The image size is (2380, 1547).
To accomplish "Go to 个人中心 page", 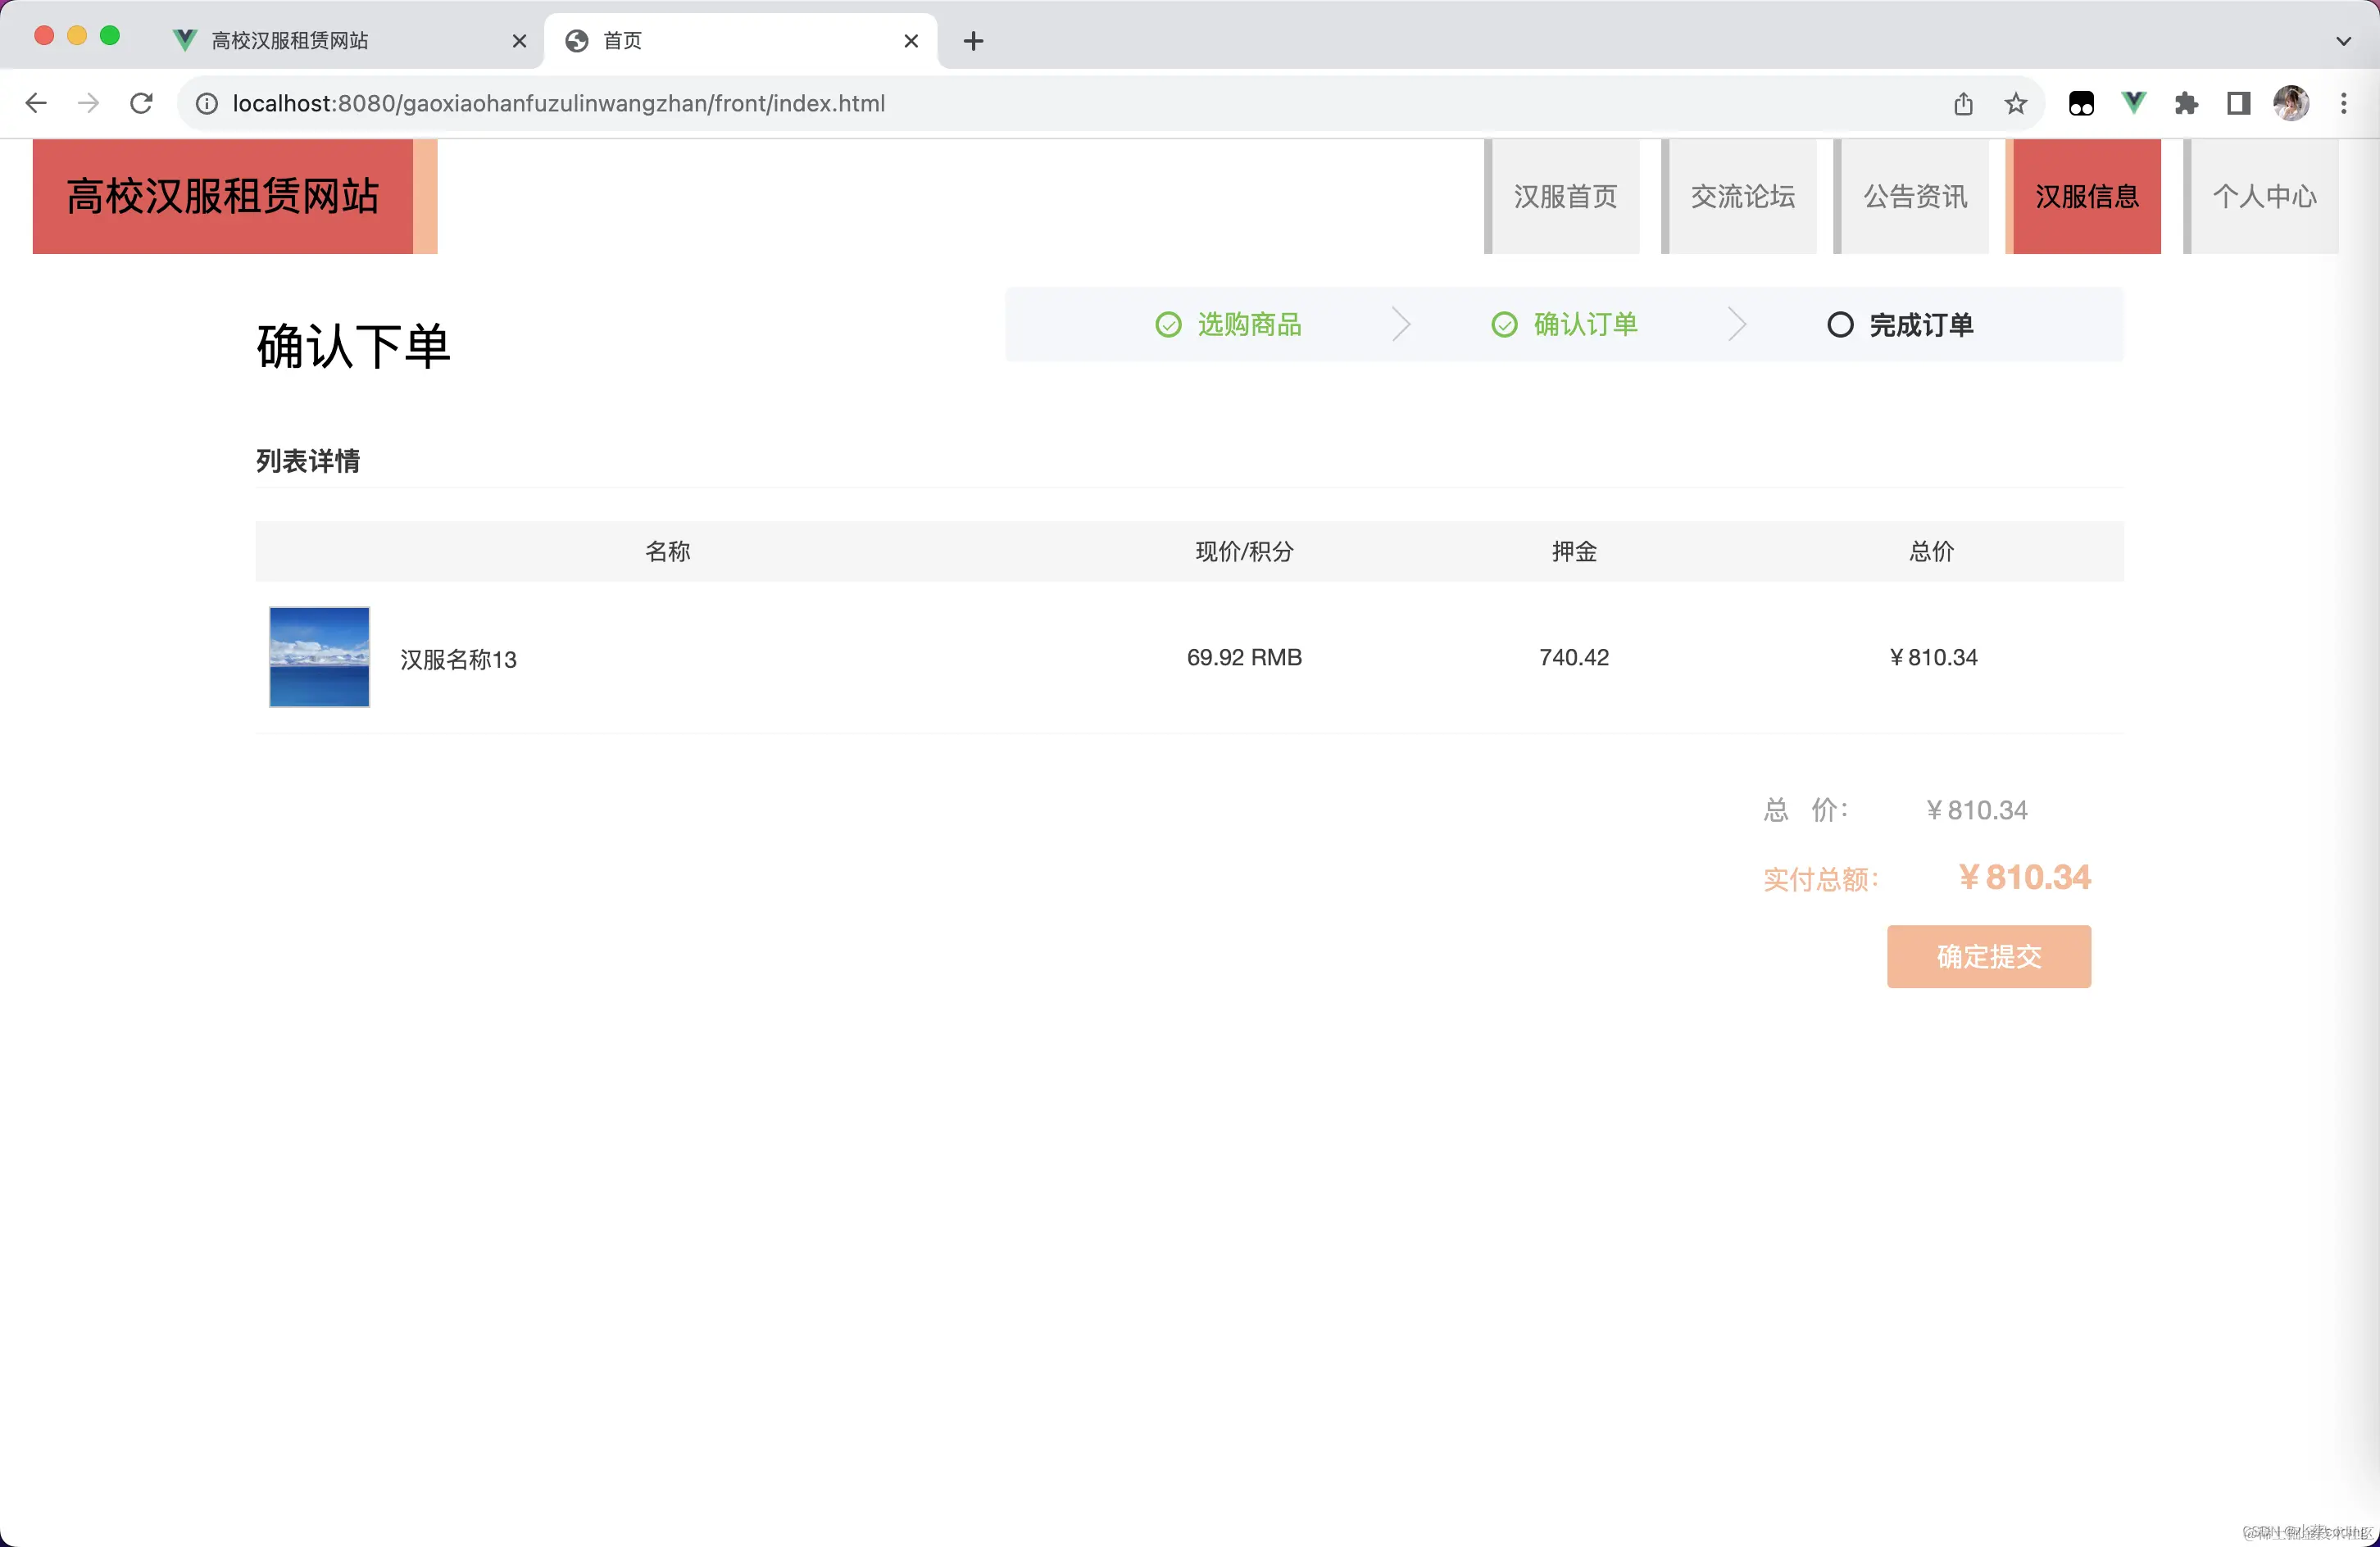I will (2265, 196).
